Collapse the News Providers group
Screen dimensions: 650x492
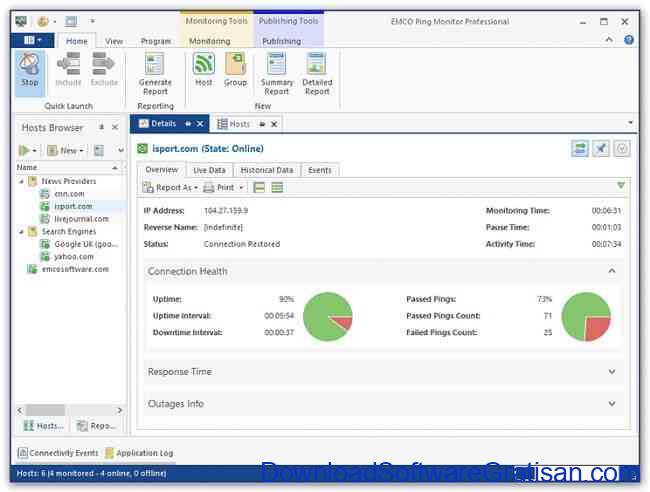click(x=21, y=181)
